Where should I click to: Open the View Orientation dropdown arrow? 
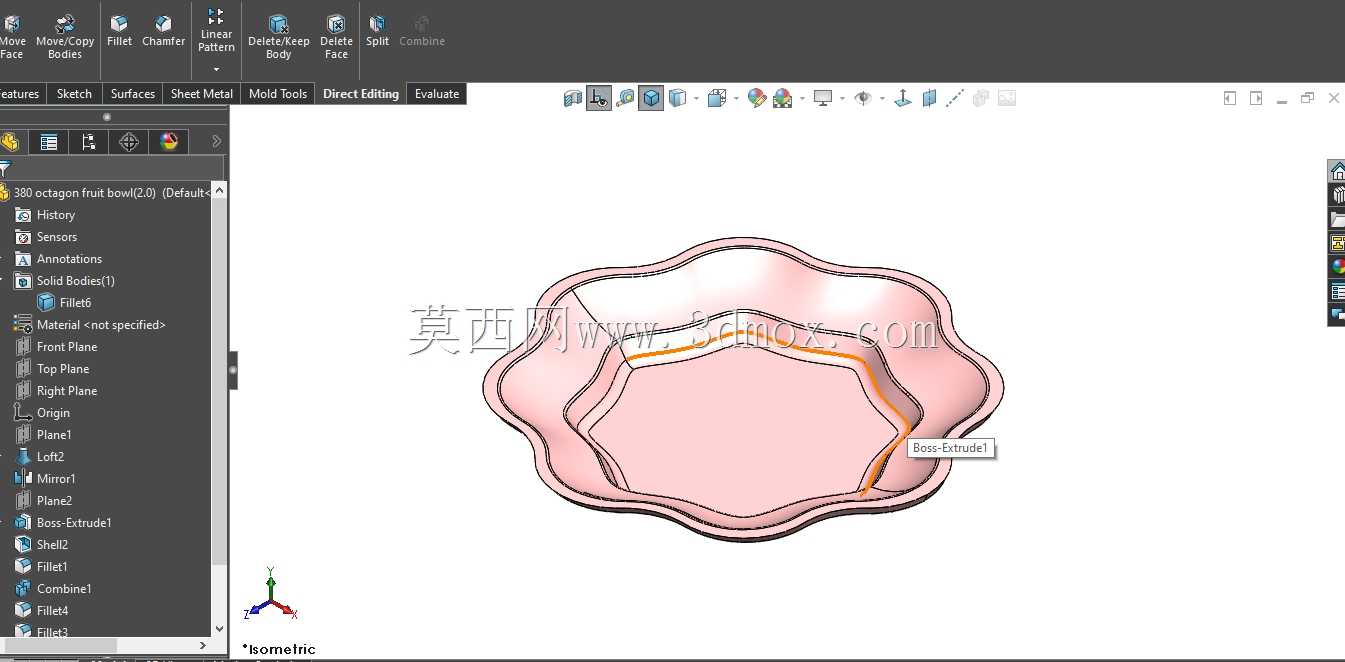[736, 98]
